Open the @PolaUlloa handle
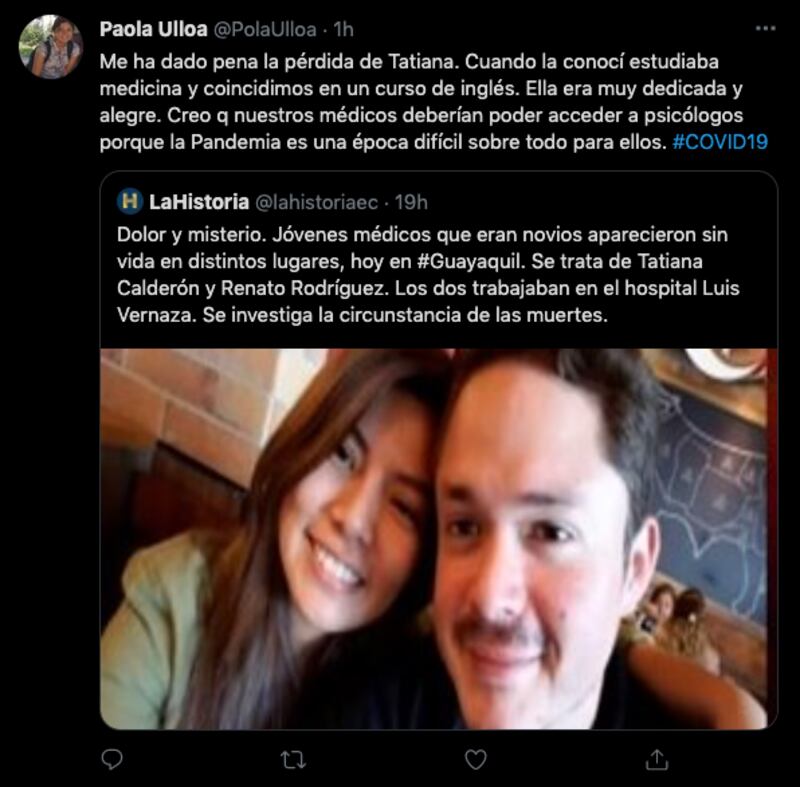800x787 pixels. pos(265,30)
